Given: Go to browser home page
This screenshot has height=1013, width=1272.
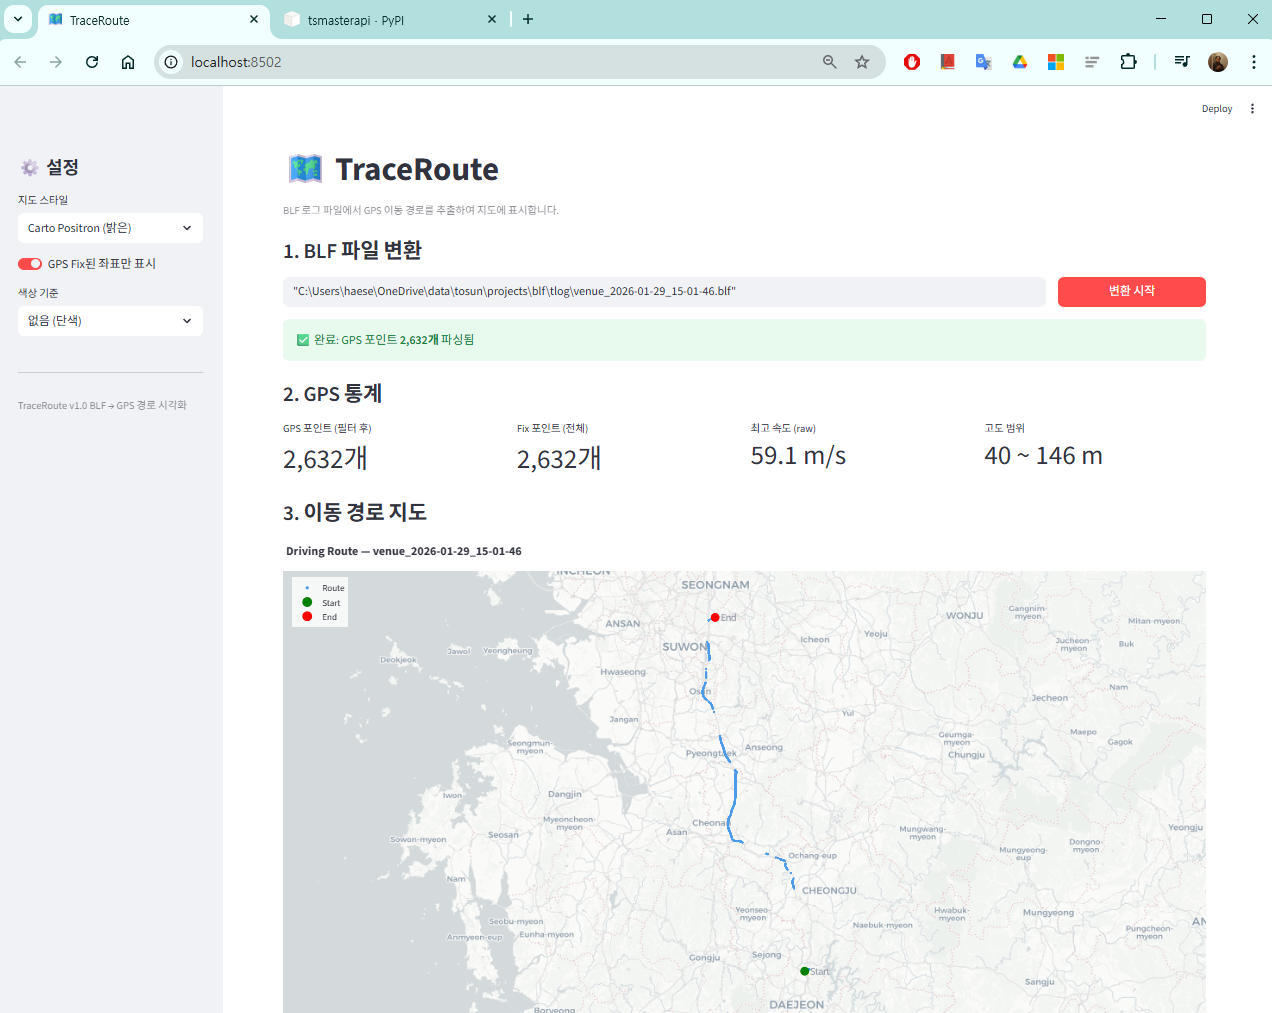Looking at the screenshot, I should [128, 62].
